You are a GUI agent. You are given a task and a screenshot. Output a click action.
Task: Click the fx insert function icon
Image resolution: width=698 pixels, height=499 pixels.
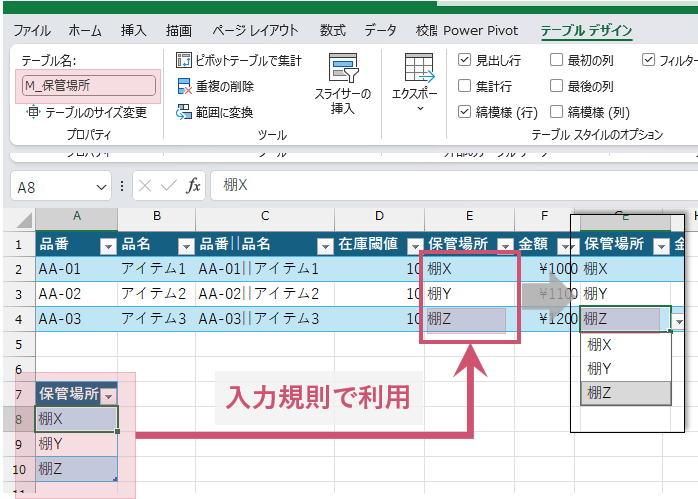[193, 185]
